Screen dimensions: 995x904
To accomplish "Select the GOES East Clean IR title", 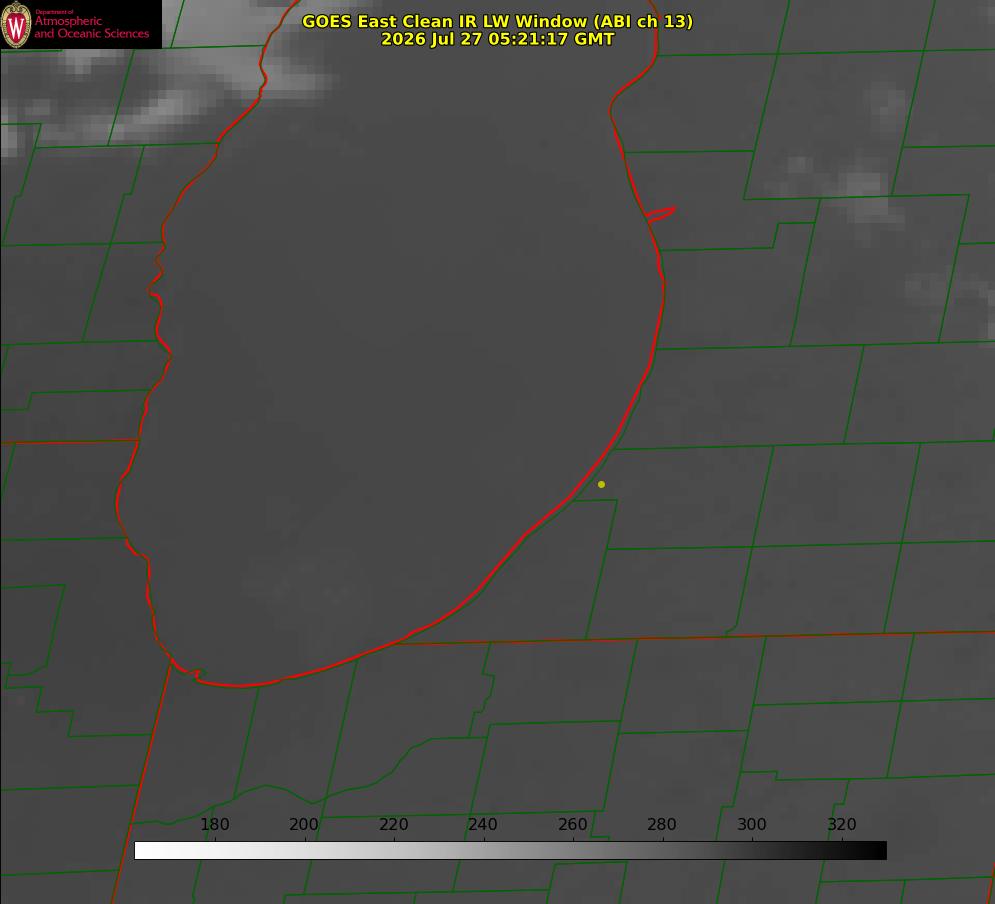I will (497, 21).
